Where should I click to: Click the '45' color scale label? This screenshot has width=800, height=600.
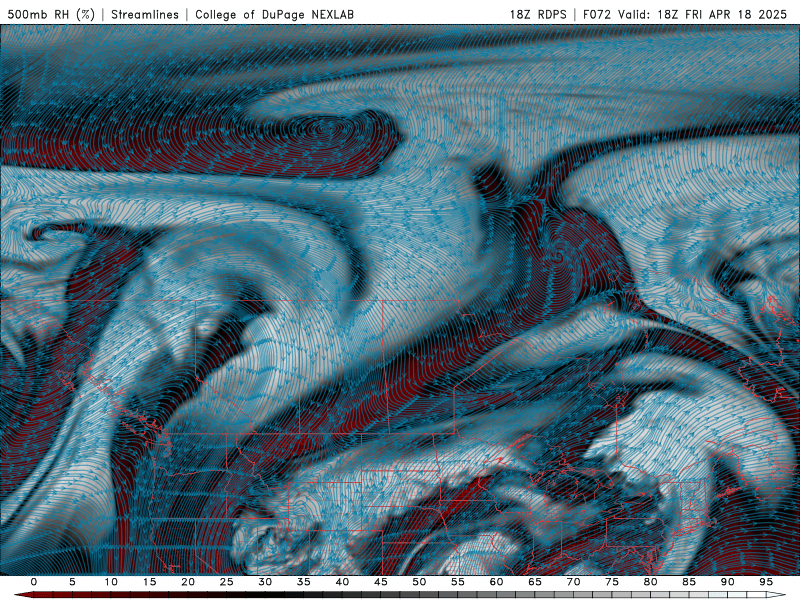click(381, 582)
